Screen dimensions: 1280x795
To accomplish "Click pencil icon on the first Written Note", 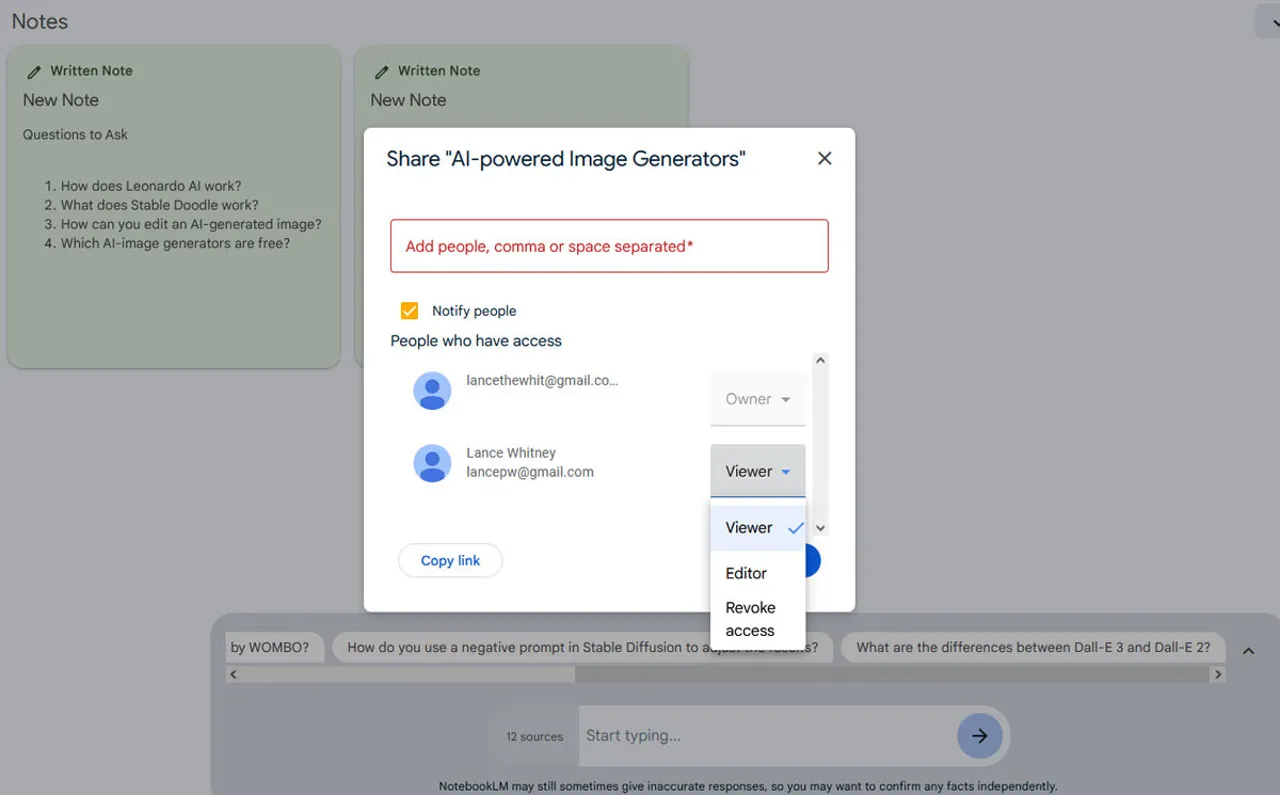I will pyautogui.click(x=34, y=72).
